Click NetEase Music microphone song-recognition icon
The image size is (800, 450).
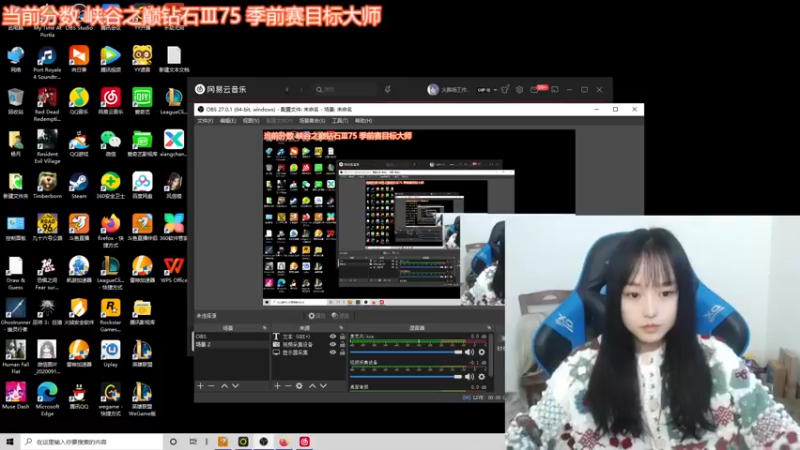pyautogui.click(x=388, y=89)
